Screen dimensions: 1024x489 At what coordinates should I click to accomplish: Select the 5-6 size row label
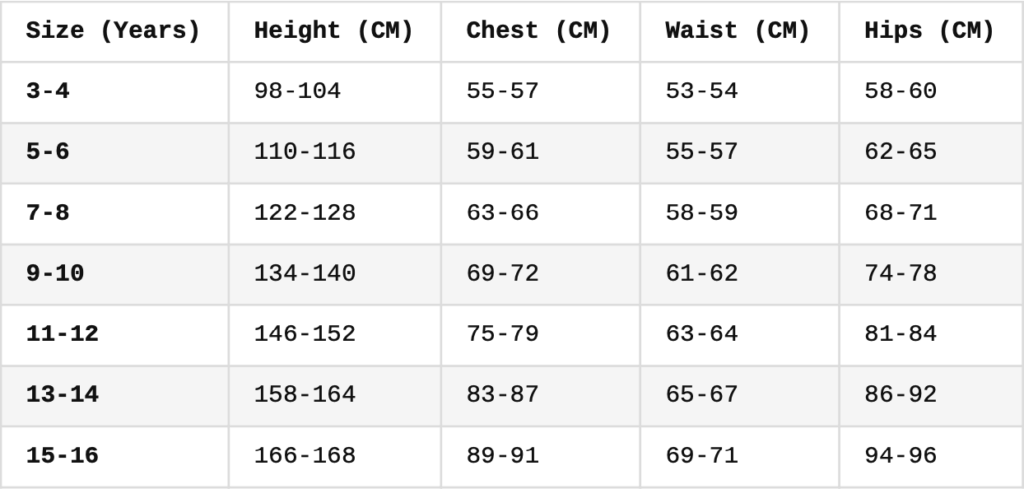point(48,152)
